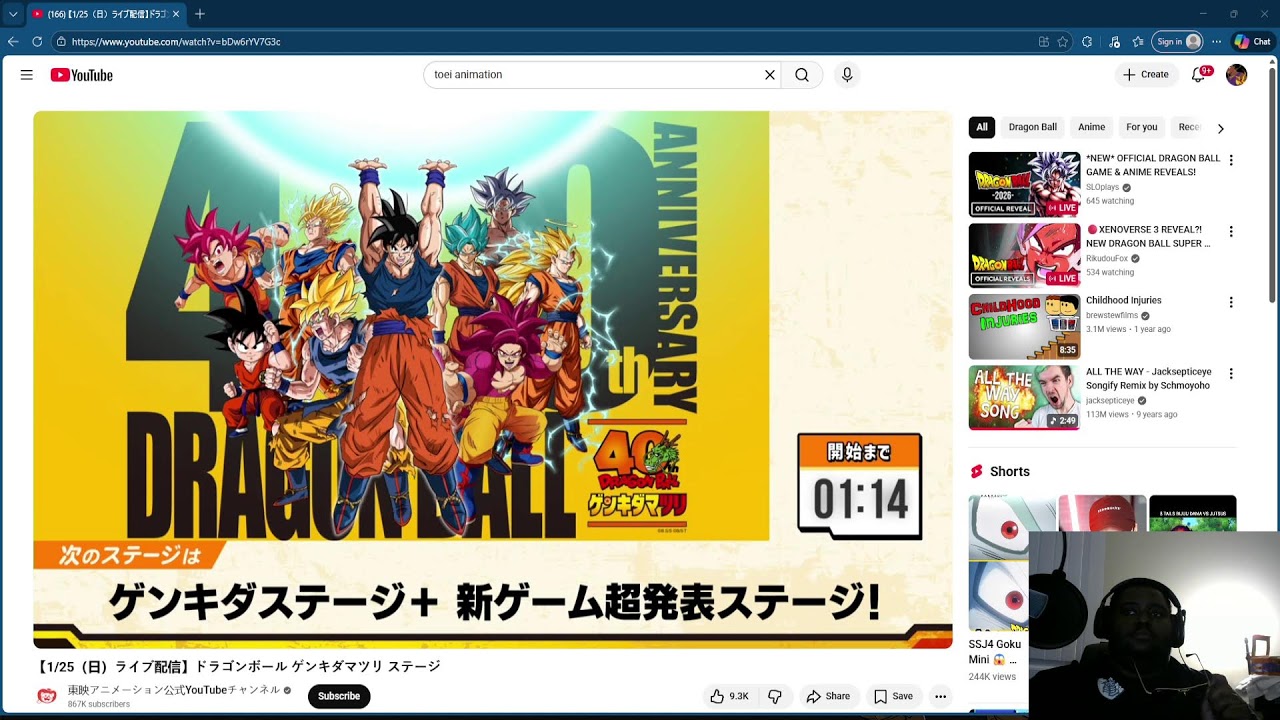The image size is (1280, 720).
Task: View site information lock icon
Action: click(61, 42)
